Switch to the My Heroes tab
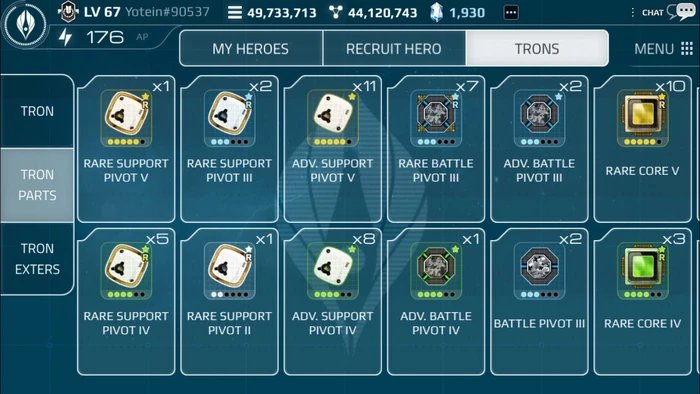700x394 pixels. [250, 48]
